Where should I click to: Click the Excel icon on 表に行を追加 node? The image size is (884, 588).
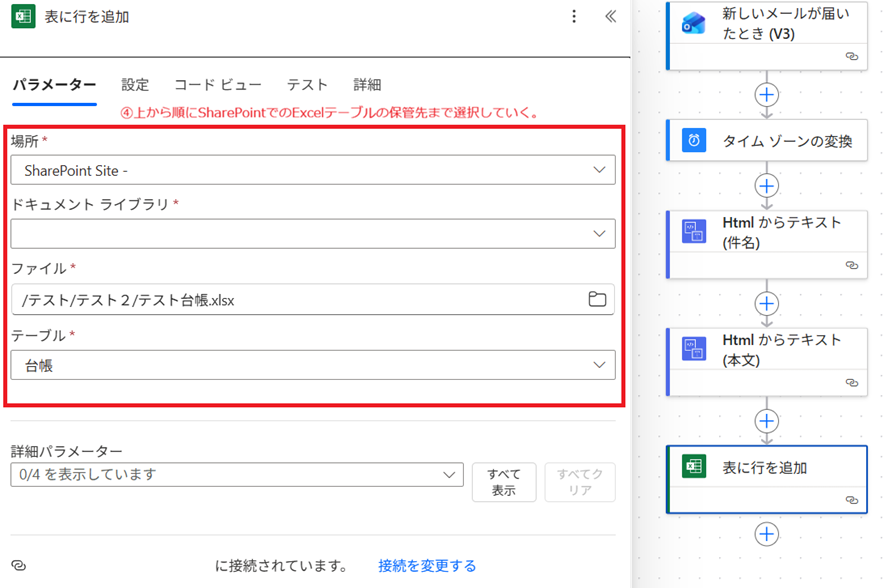pyautogui.click(x=694, y=467)
